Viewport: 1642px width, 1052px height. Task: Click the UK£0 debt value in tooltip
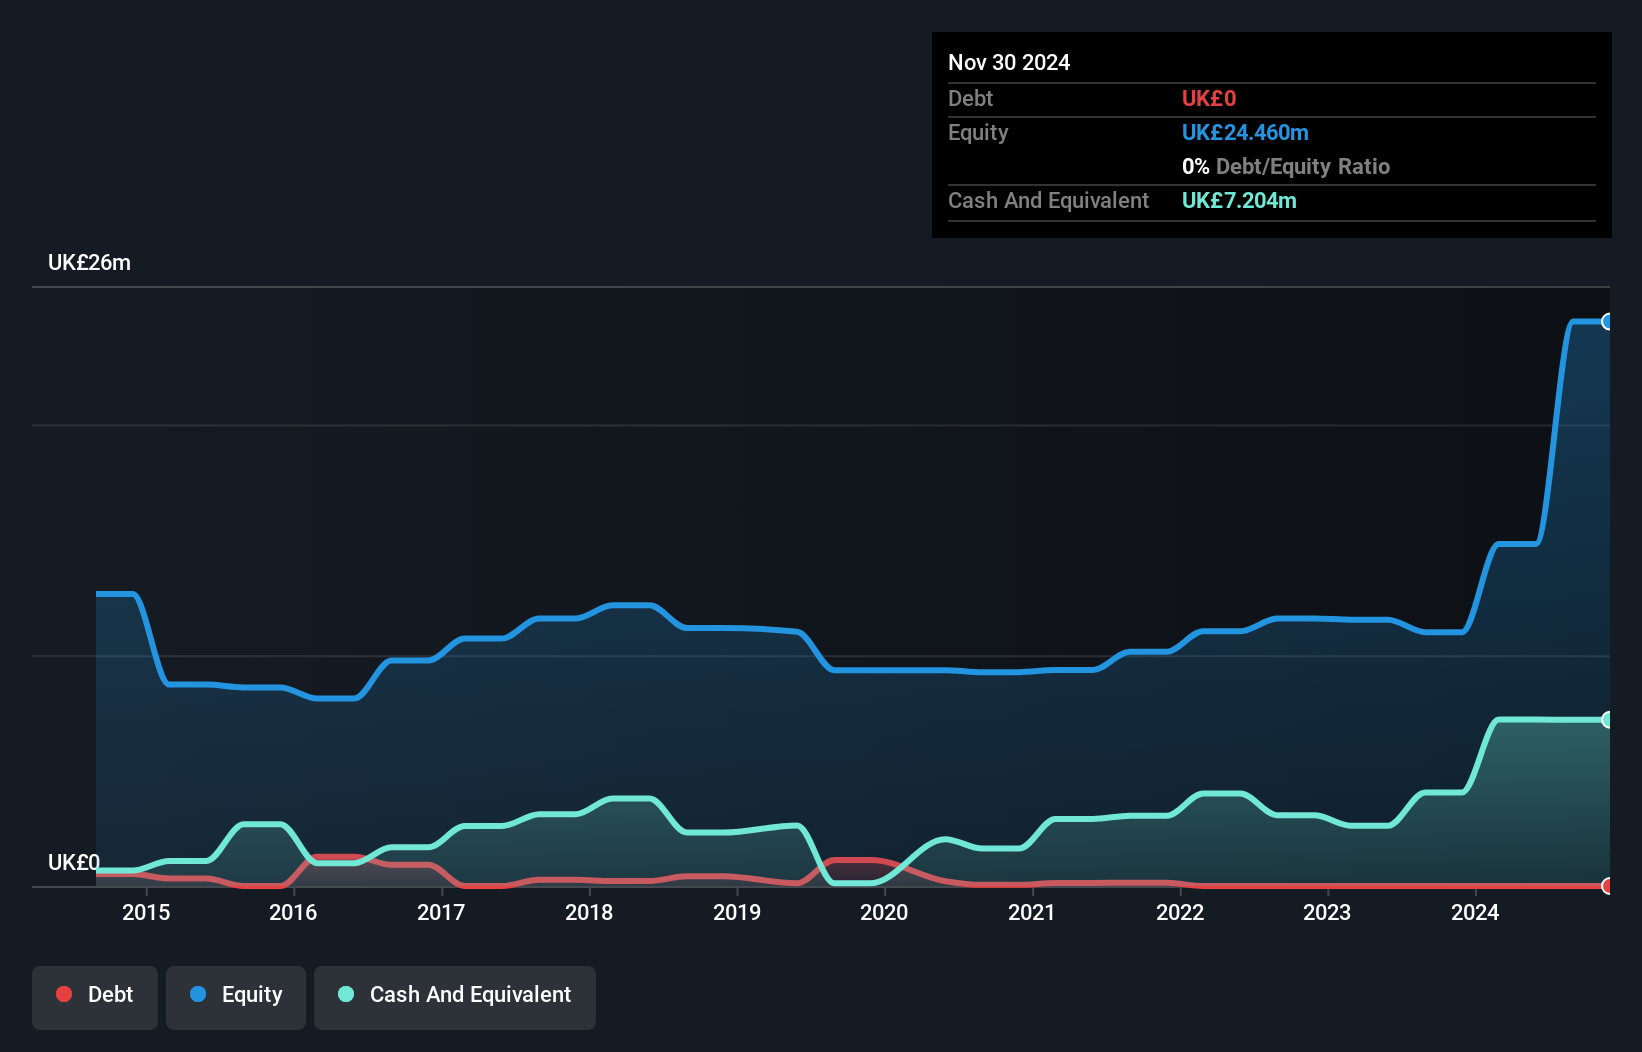point(1209,98)
